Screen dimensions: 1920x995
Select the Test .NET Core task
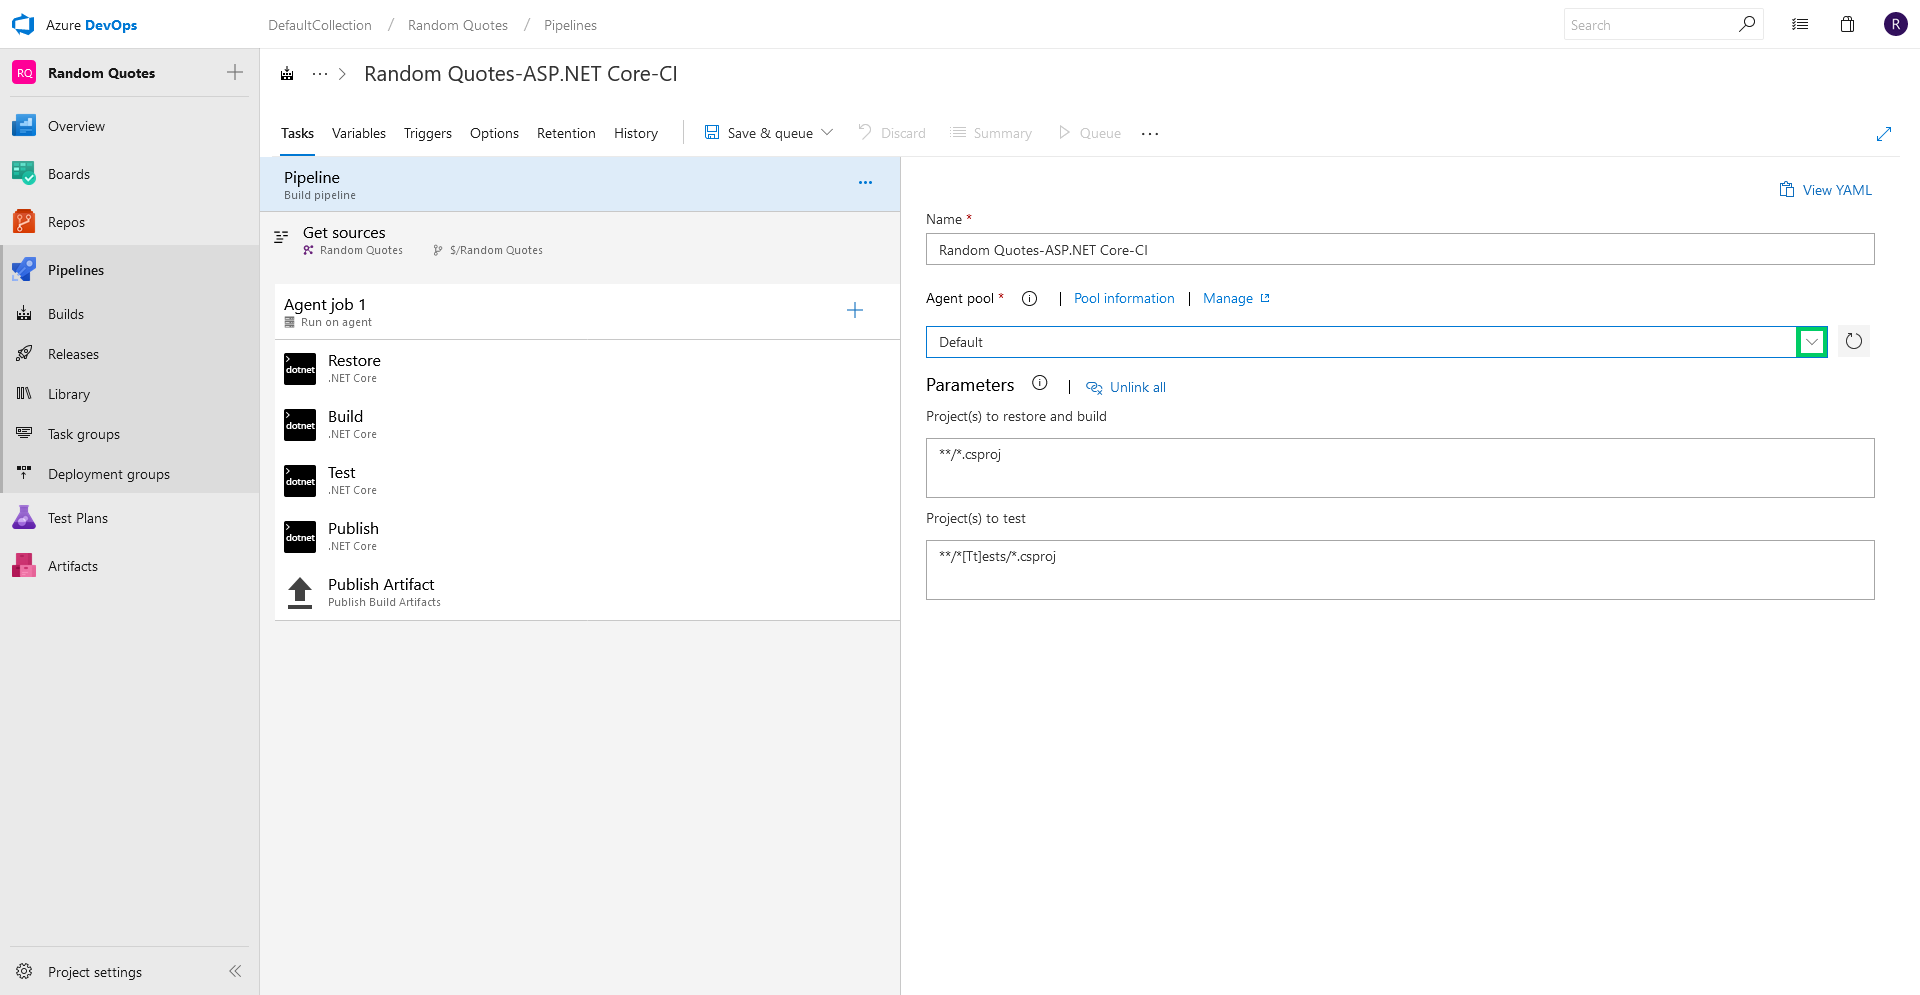[587, 480]
